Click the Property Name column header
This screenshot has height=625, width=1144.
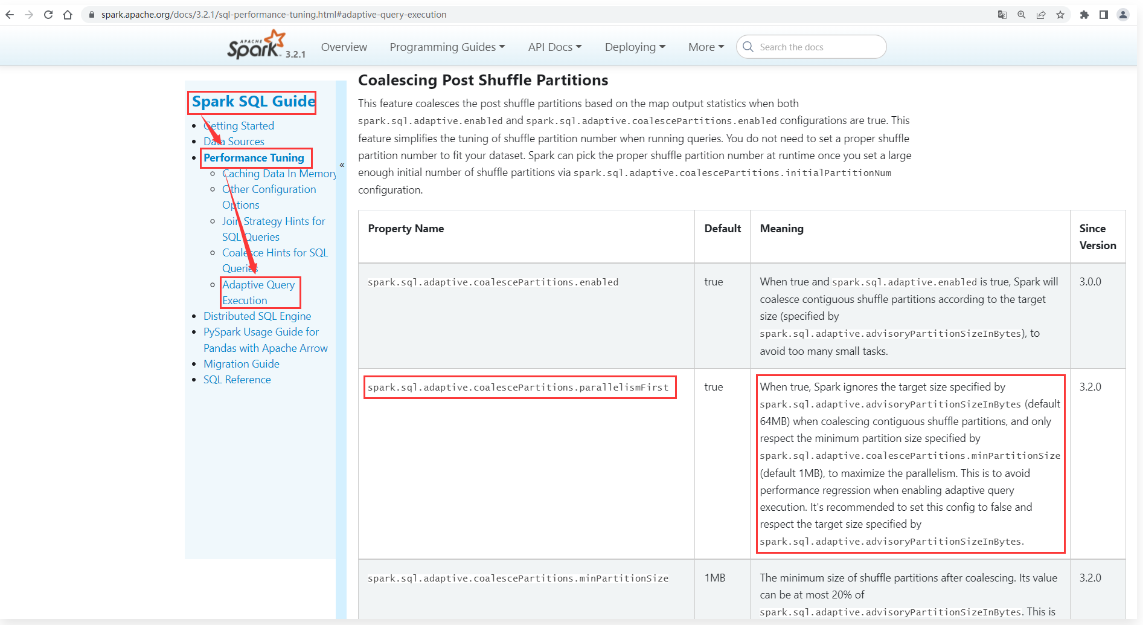coord(406,228)
